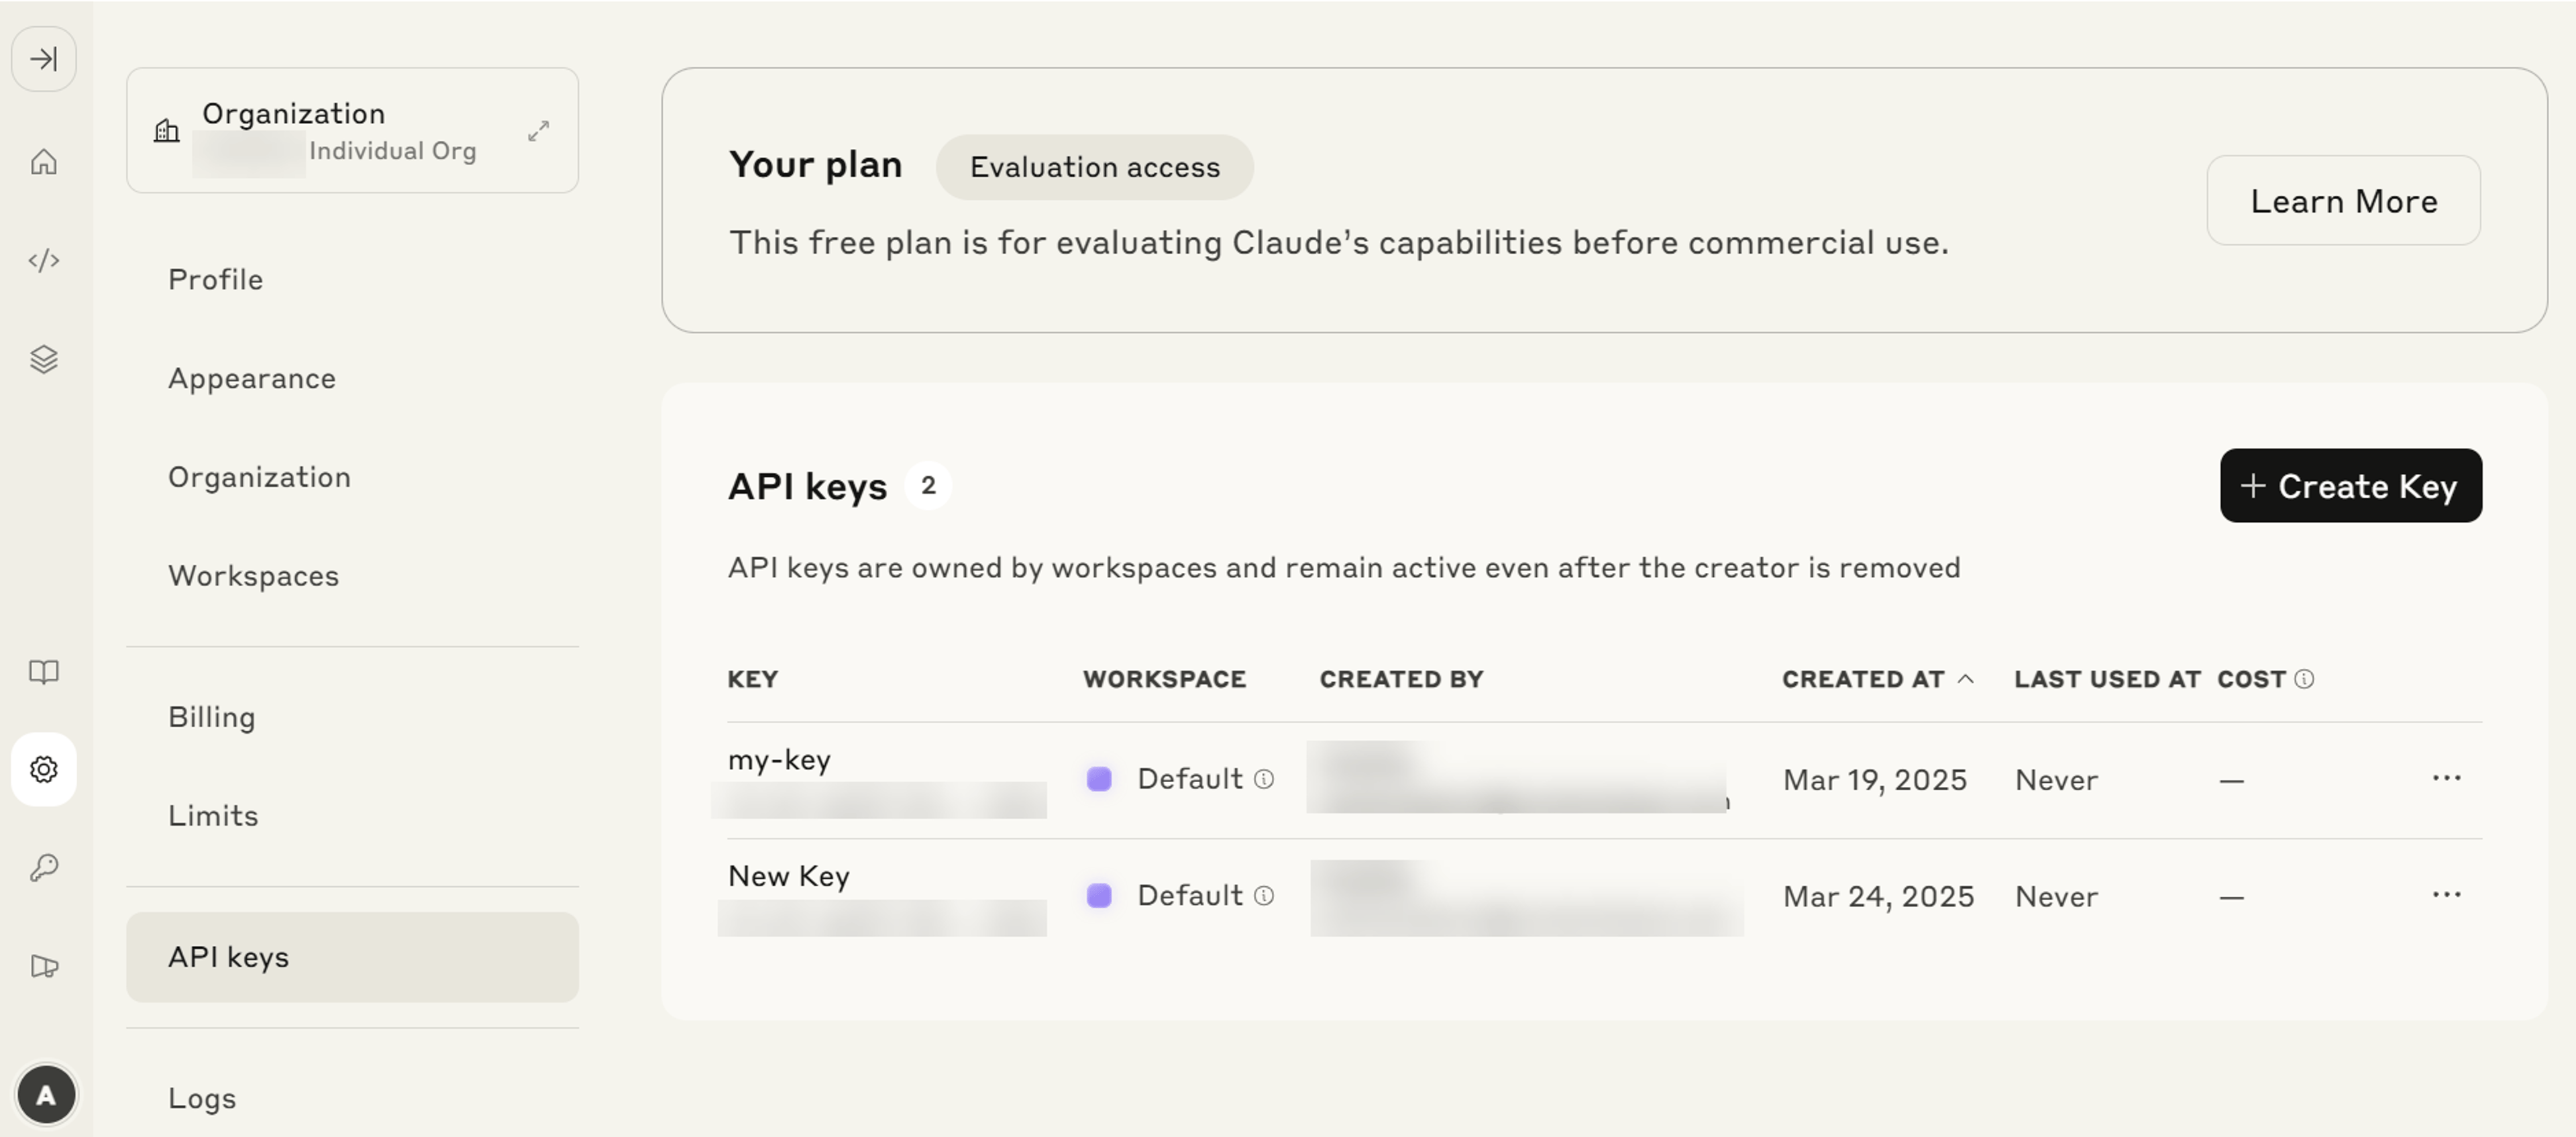Image resolution: width=2576 pixels, height=1137 pixels.
Task: Click the Created By column header
Action: [1402, 679]
